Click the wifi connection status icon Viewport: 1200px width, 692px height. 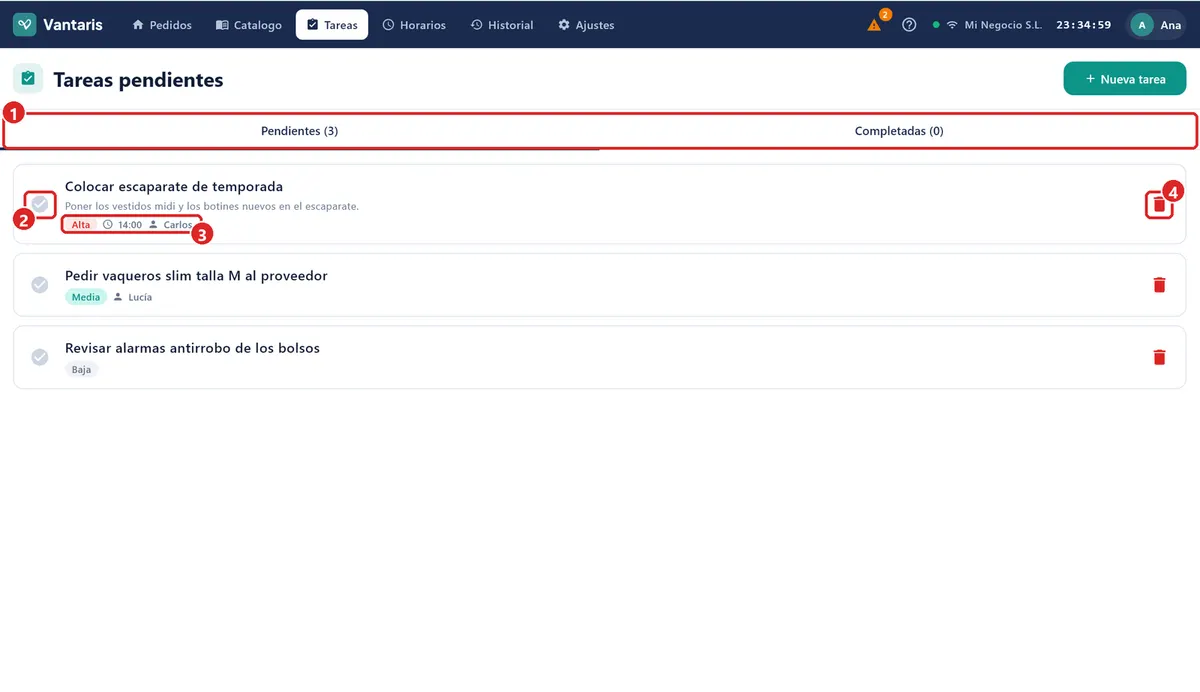coord(952,25)
